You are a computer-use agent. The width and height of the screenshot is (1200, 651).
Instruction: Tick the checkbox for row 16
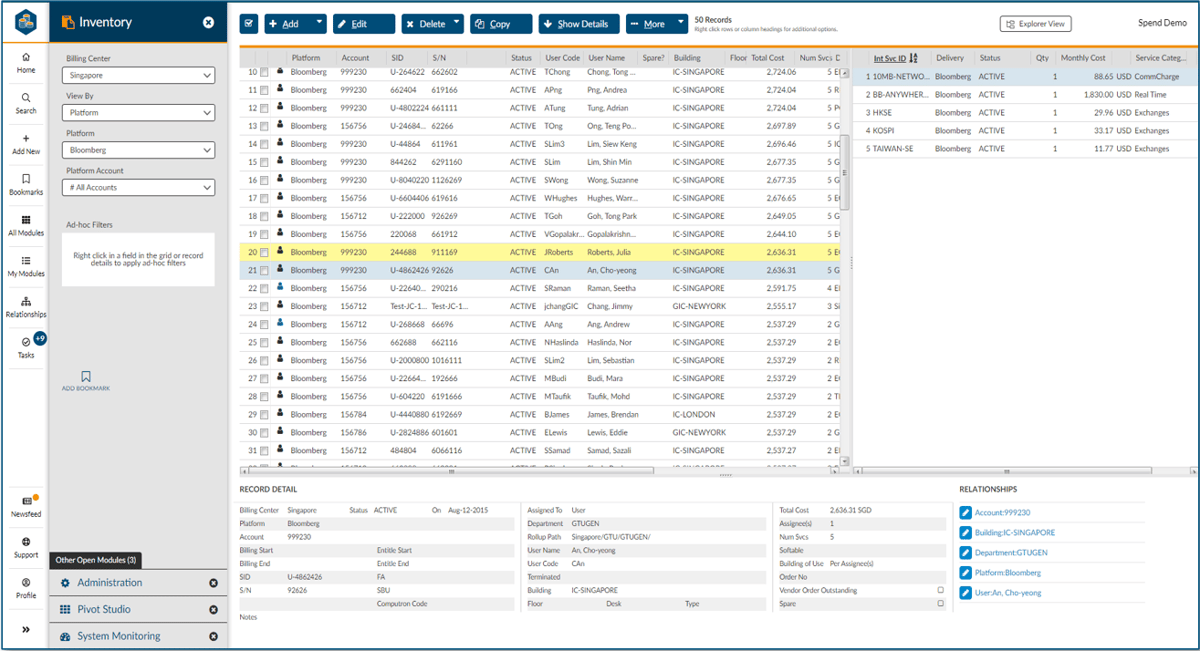tap(264, 180)
